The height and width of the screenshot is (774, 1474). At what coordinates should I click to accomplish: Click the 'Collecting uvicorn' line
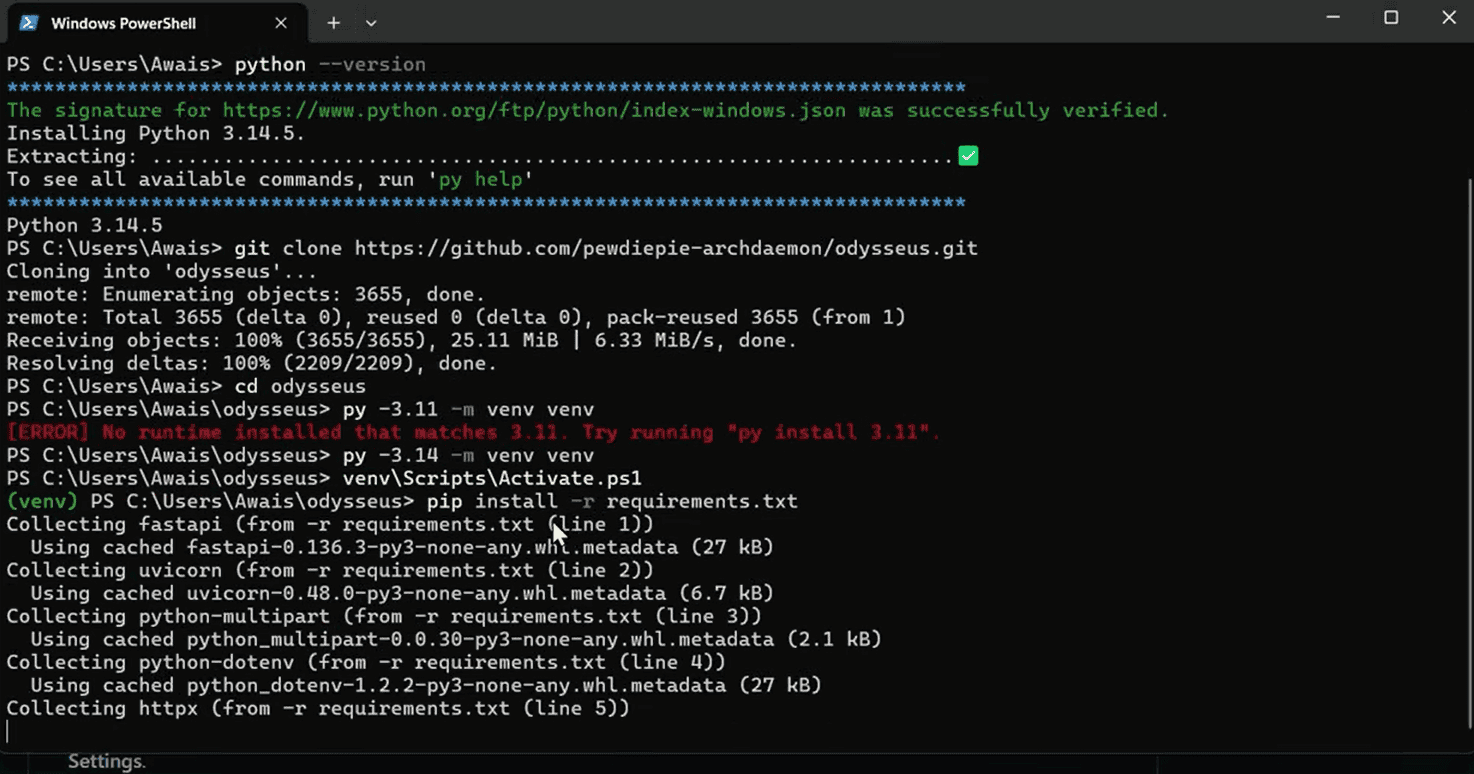click(x=330, y=570)
